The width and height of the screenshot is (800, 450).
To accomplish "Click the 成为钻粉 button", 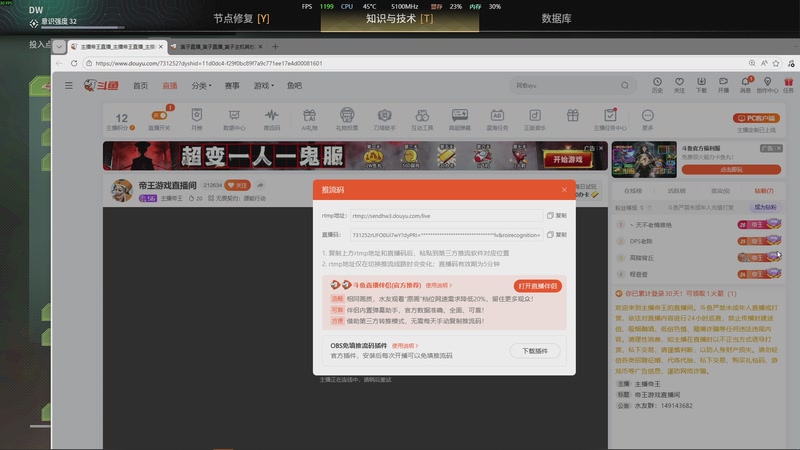I will 765,207.
